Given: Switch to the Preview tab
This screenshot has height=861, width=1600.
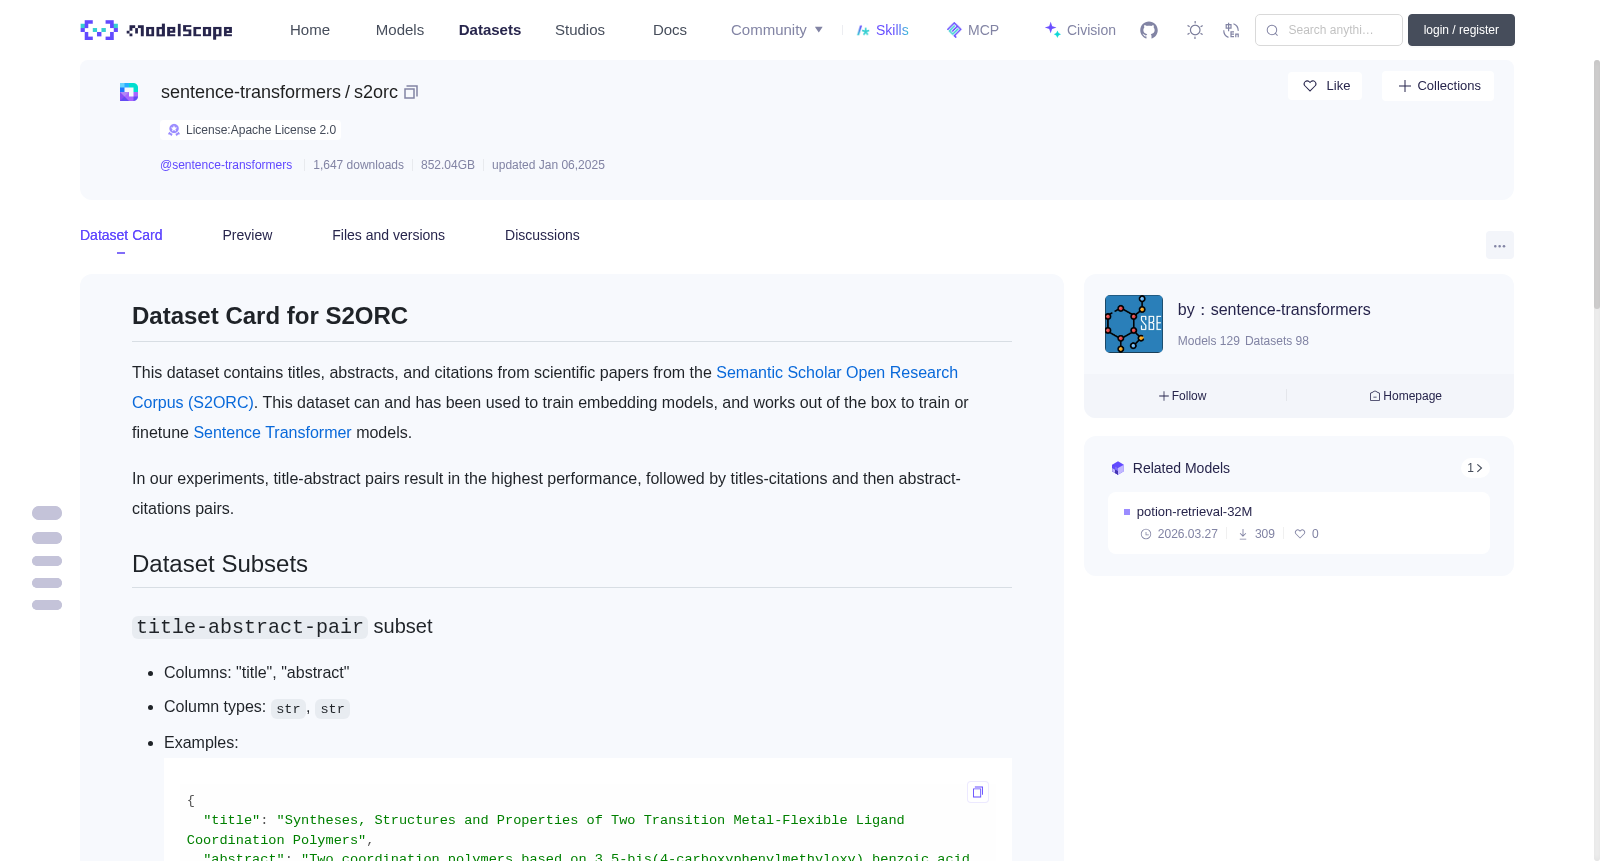Looking at the screenshot, I should point(247,235).
